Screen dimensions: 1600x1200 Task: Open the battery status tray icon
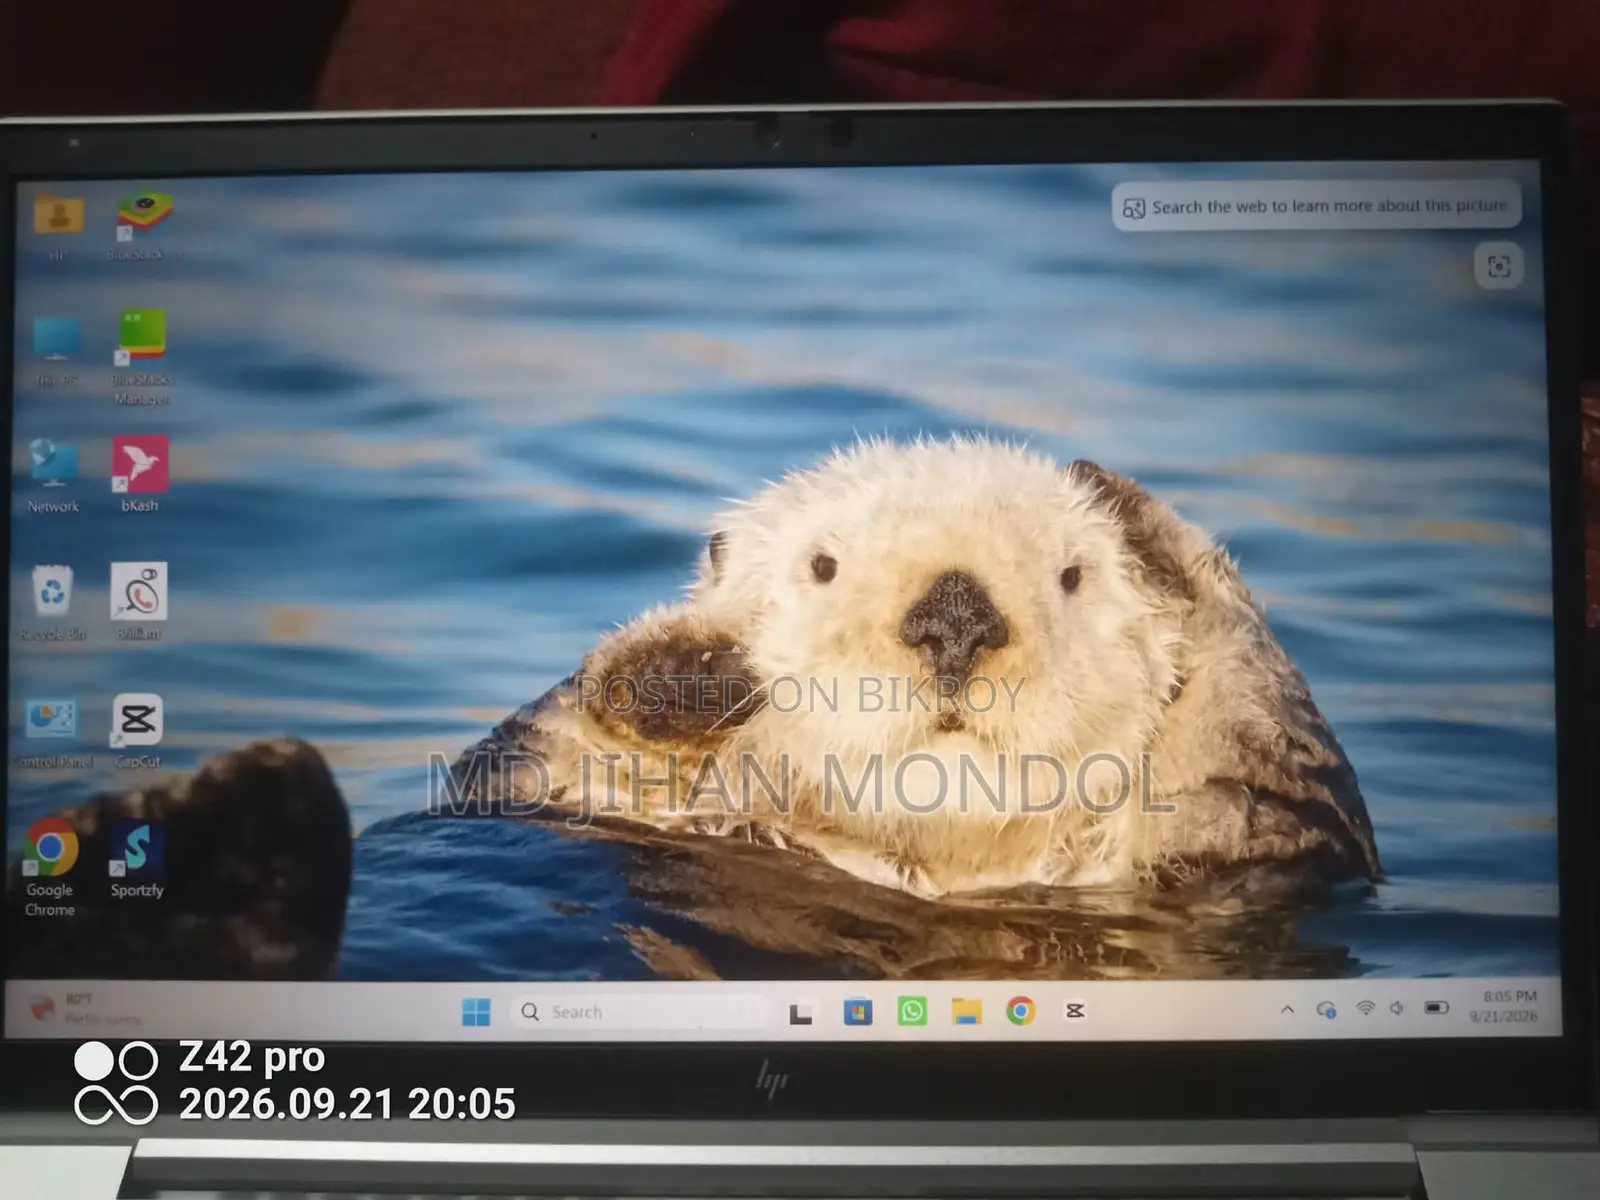coord(1436,1007)
